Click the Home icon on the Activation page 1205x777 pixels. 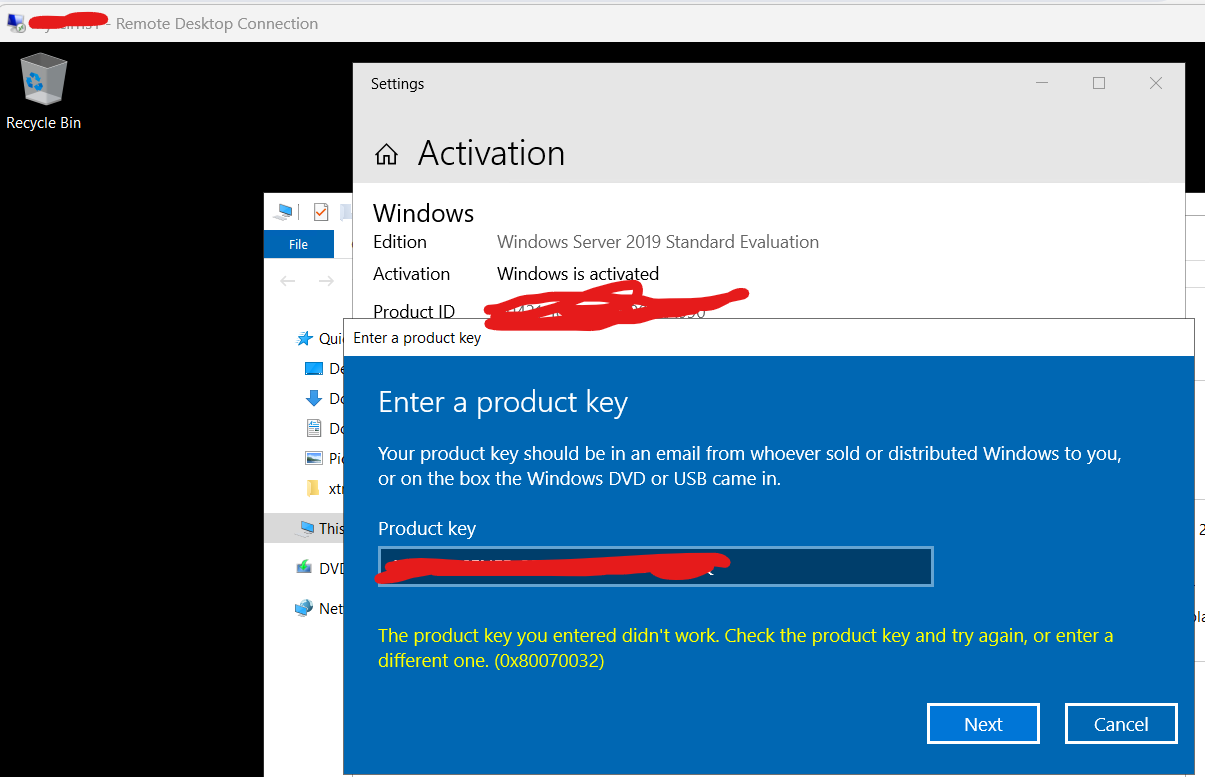(x=386, y=153)
